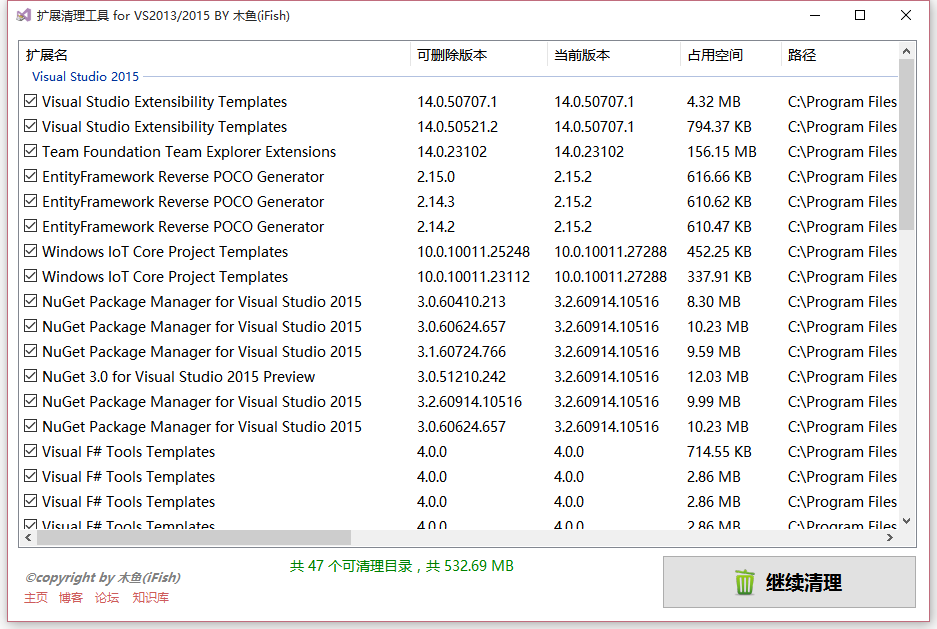Open the 论坛 forum link

(x=105, y=597)
